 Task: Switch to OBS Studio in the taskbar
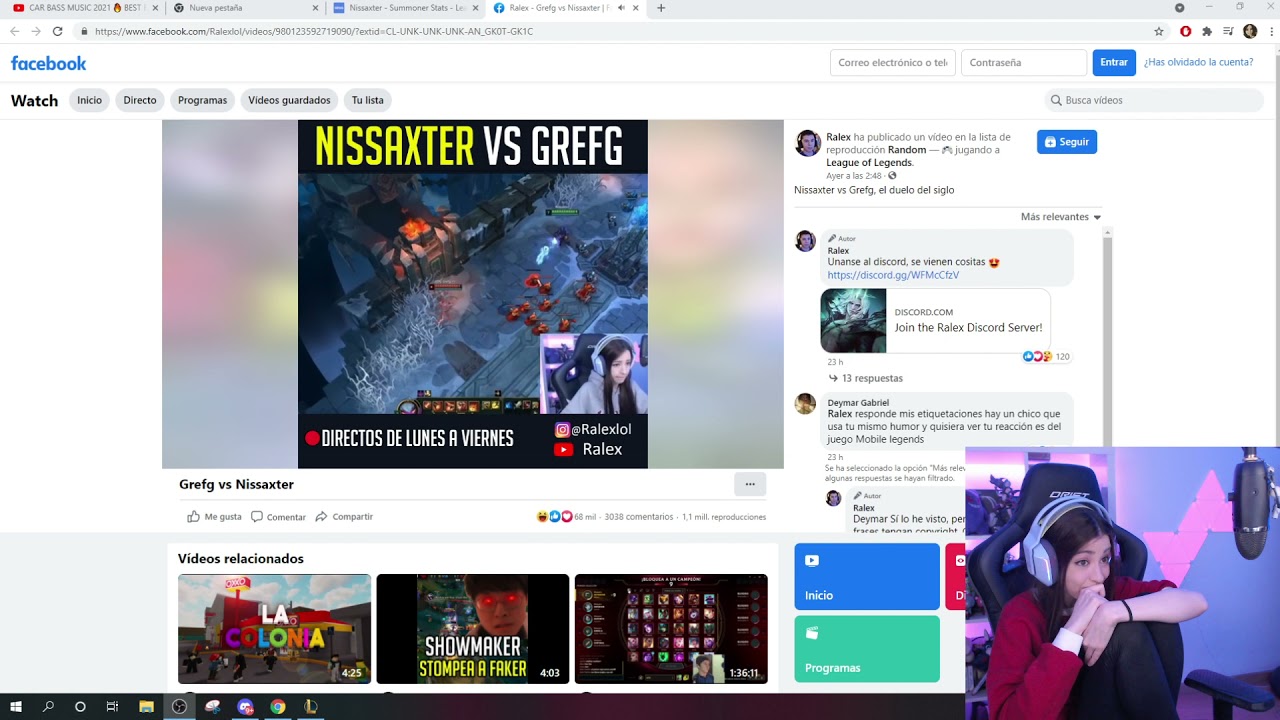coord(179,707)
